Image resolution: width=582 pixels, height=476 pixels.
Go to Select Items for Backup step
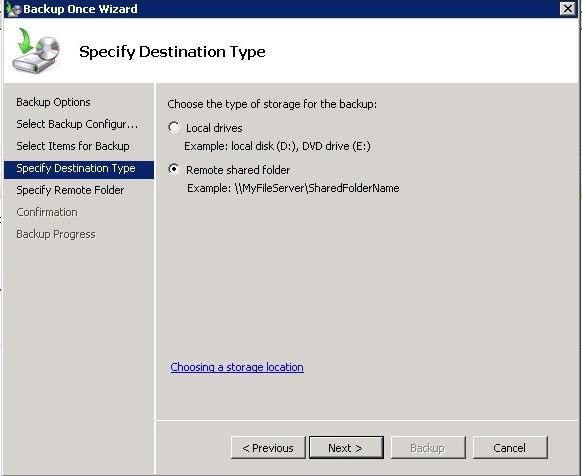73,146
